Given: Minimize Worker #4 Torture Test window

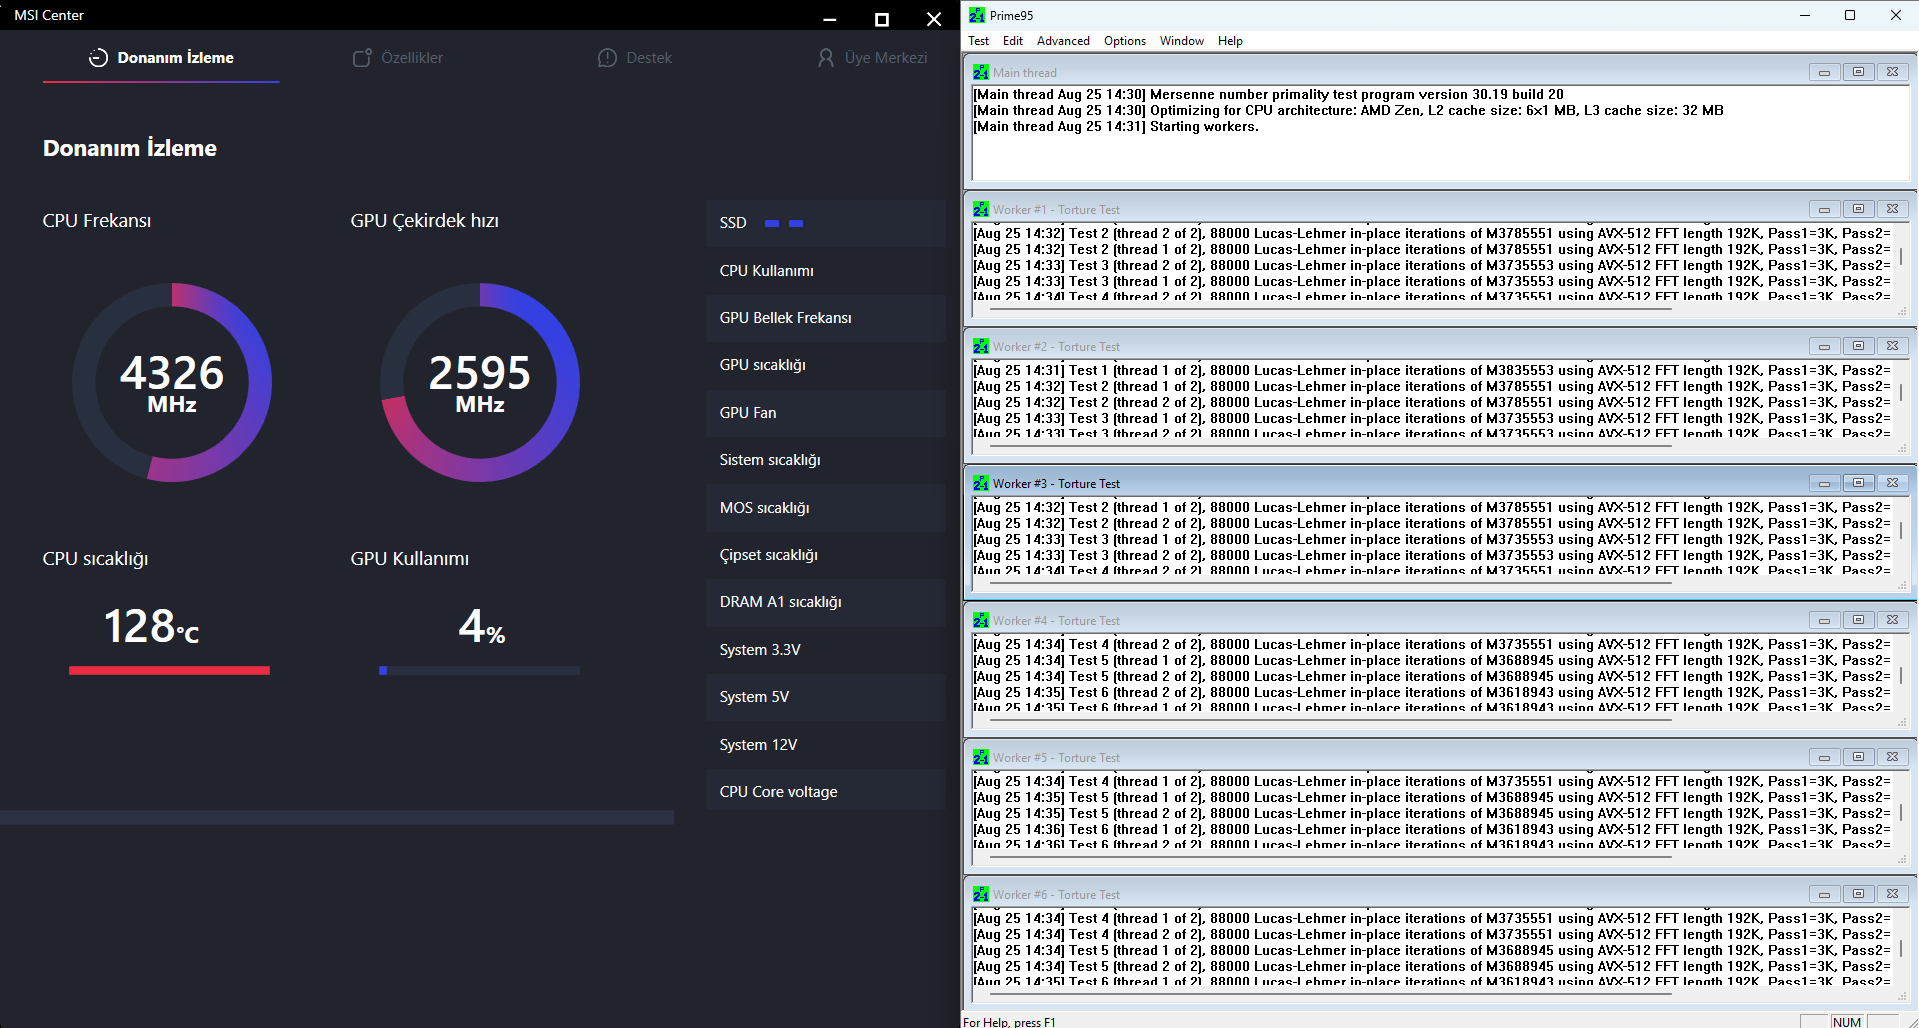Looking at the screenshot, I should (x=1824, y=620).
